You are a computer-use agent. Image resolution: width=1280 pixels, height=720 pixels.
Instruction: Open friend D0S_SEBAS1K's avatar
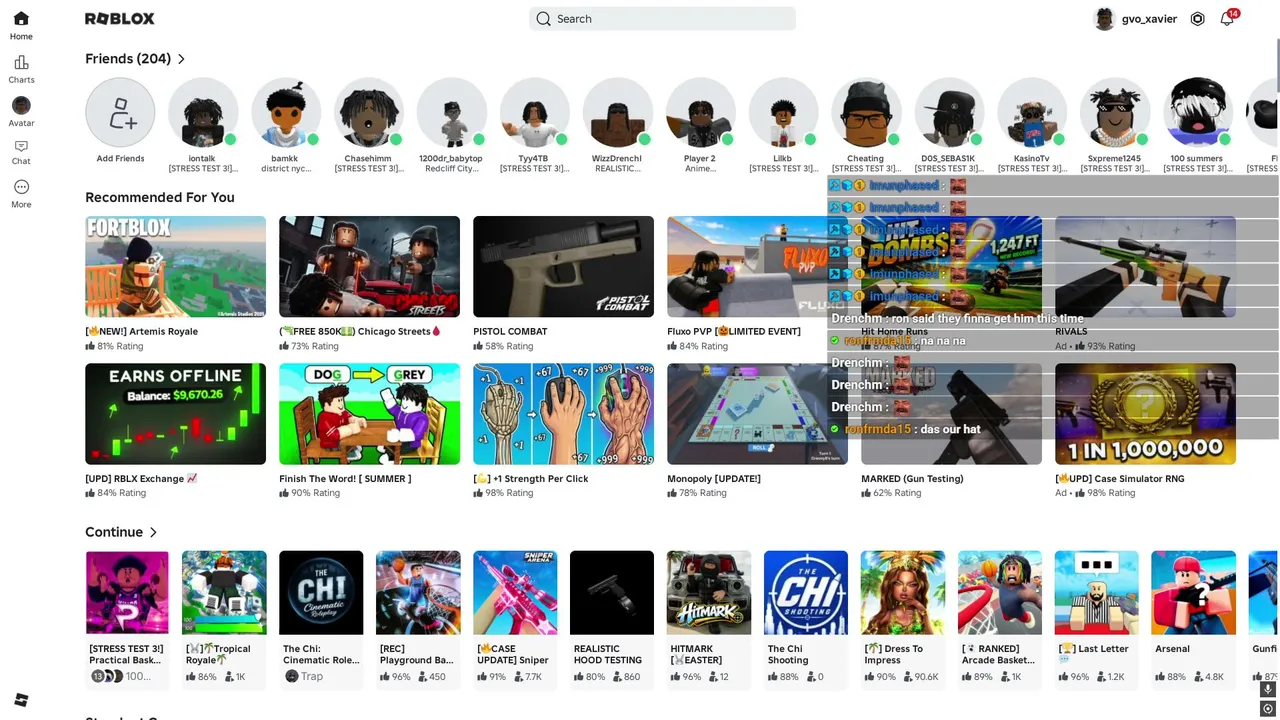pos(949,113)
